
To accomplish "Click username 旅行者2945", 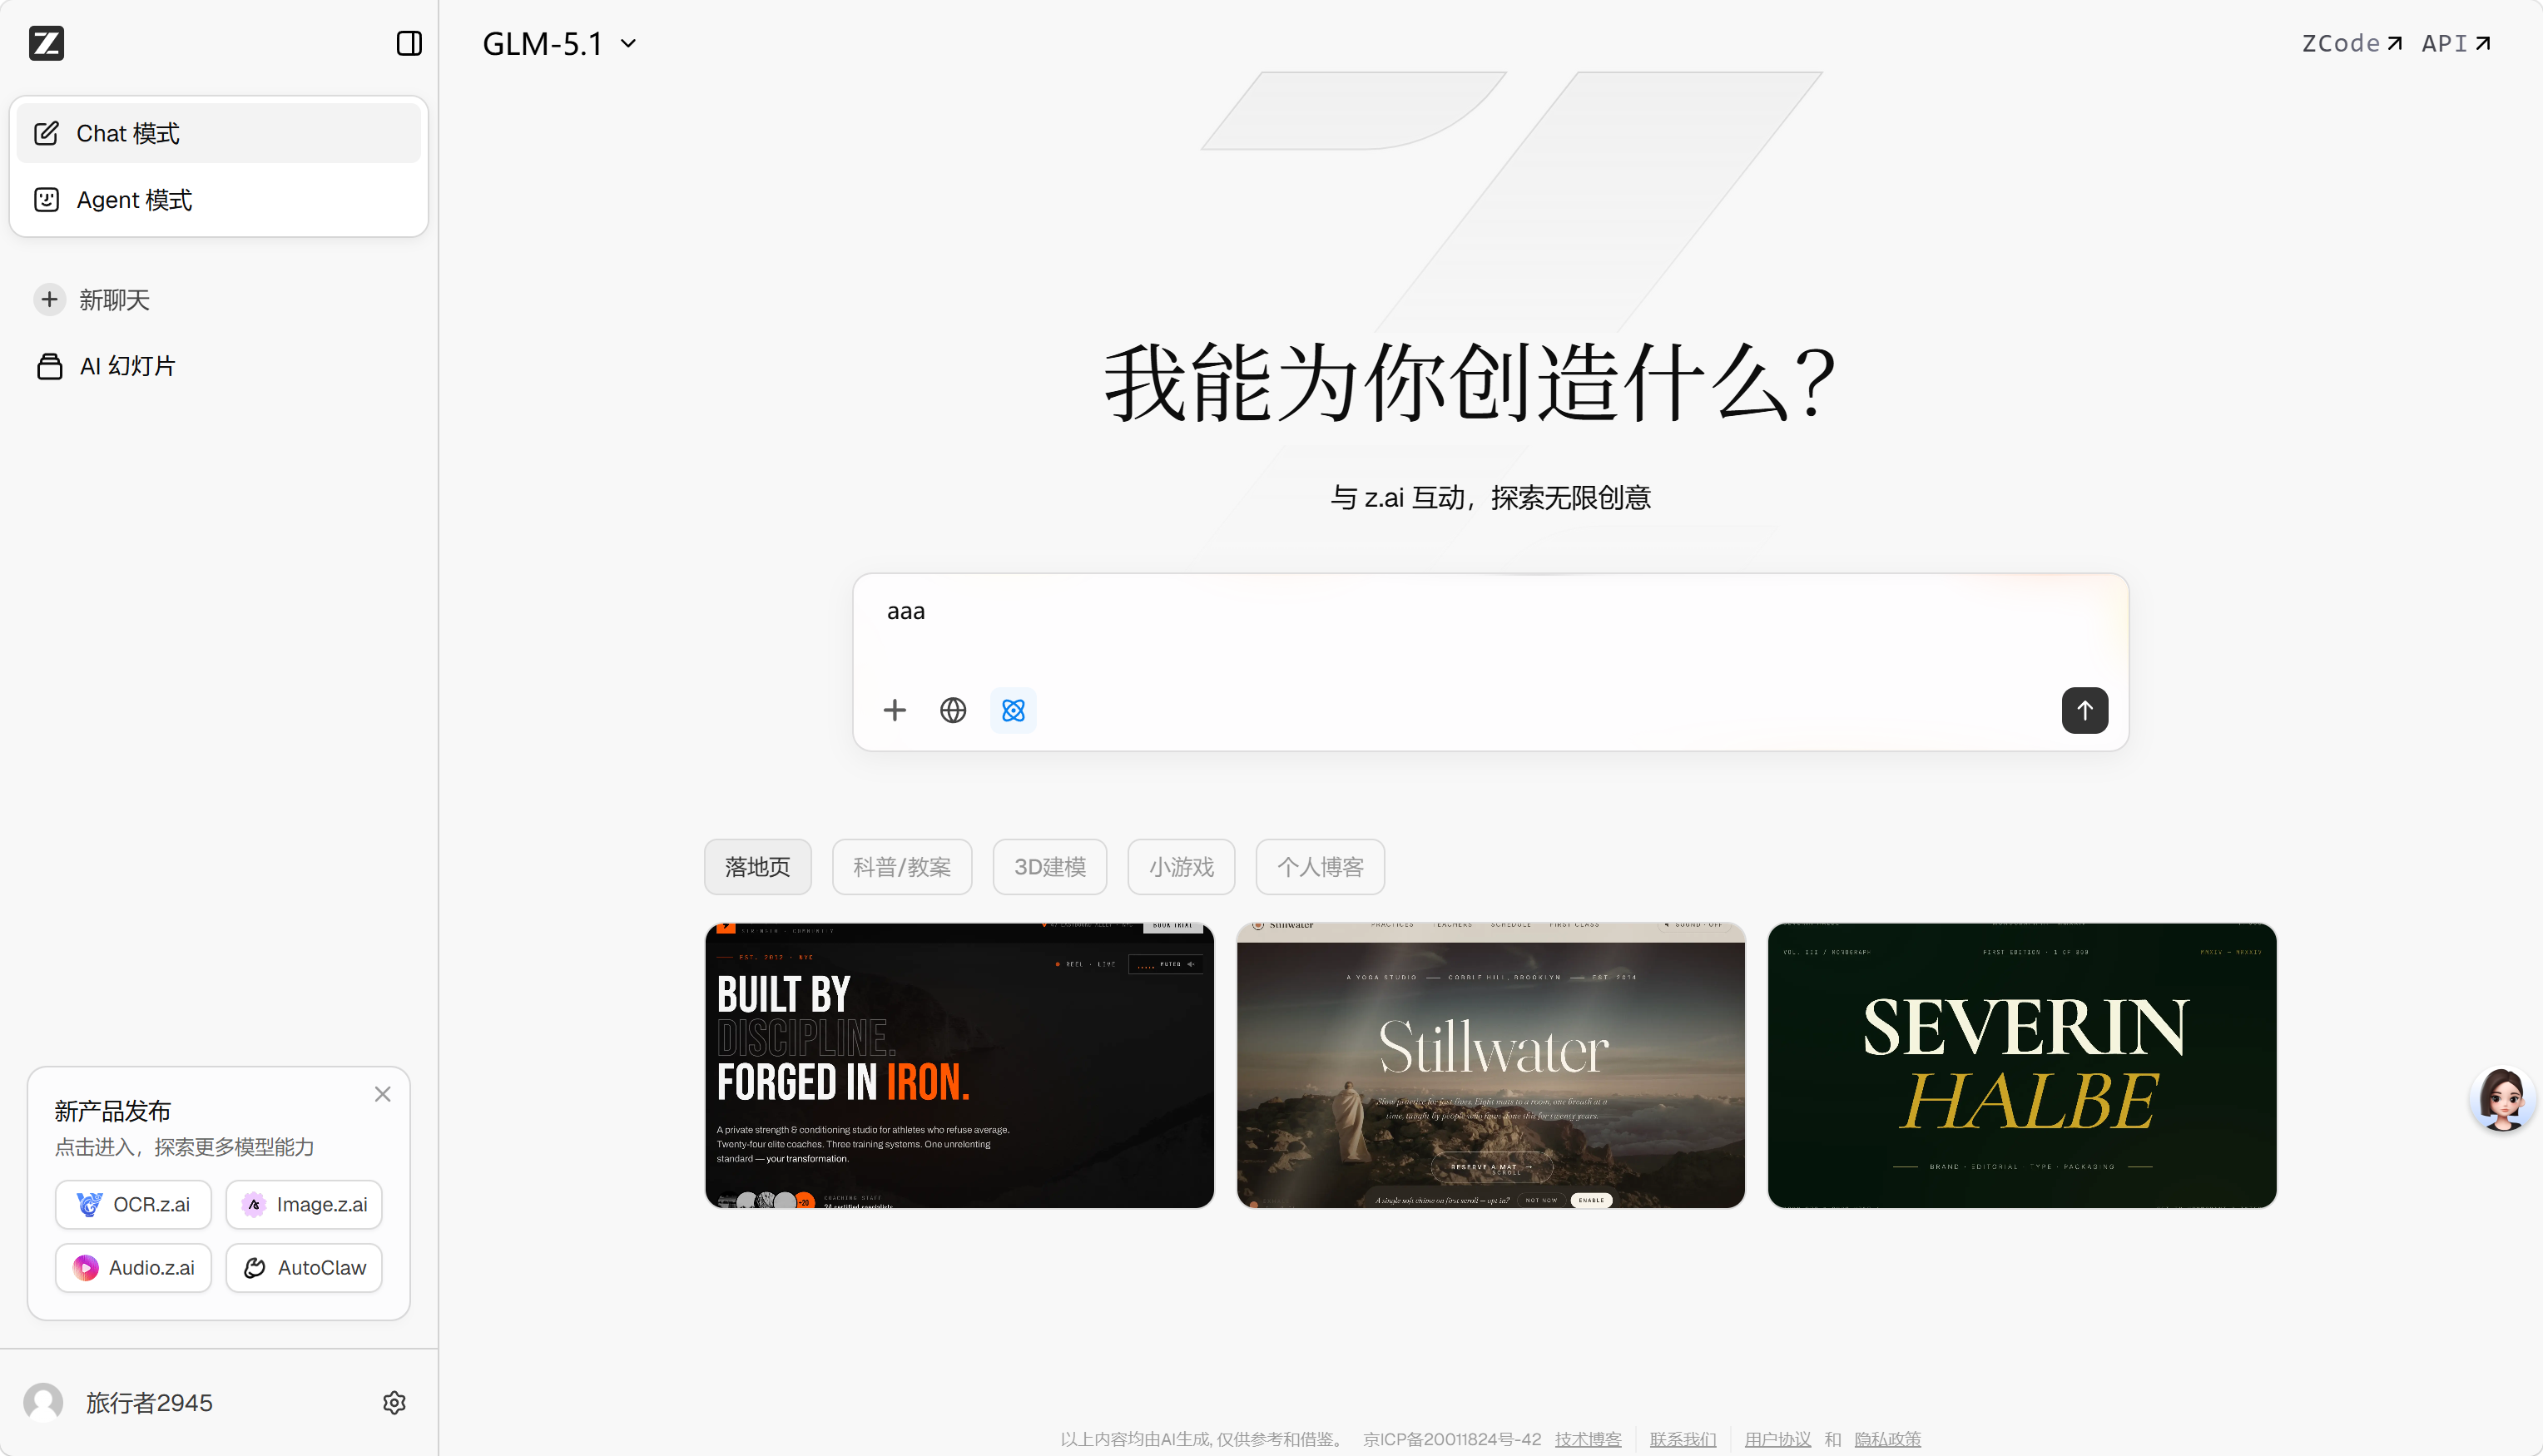I will (x=149, y=1402).
